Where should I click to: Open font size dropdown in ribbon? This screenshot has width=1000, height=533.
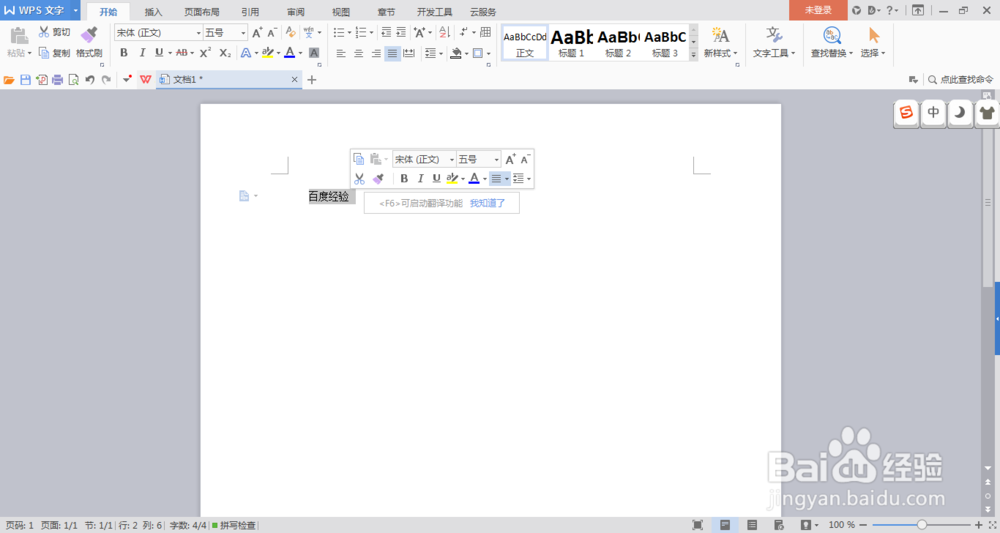pos(243,33)
